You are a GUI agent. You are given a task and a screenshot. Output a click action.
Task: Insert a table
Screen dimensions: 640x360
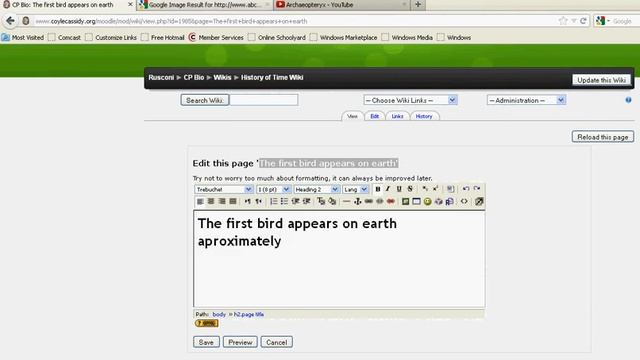coord(416,201)
